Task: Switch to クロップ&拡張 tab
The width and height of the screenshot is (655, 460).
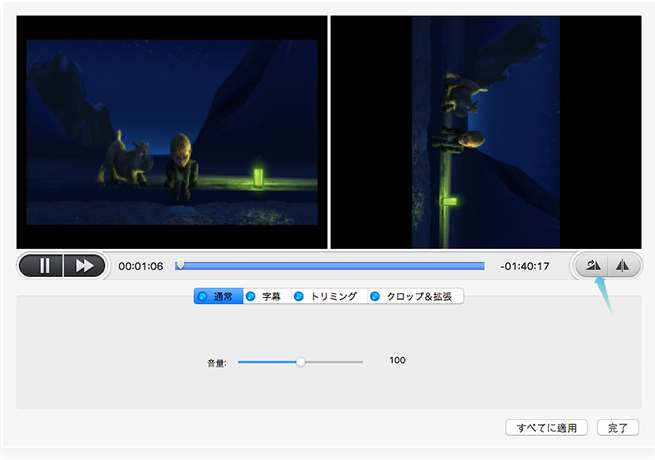Action: (415, 296)
